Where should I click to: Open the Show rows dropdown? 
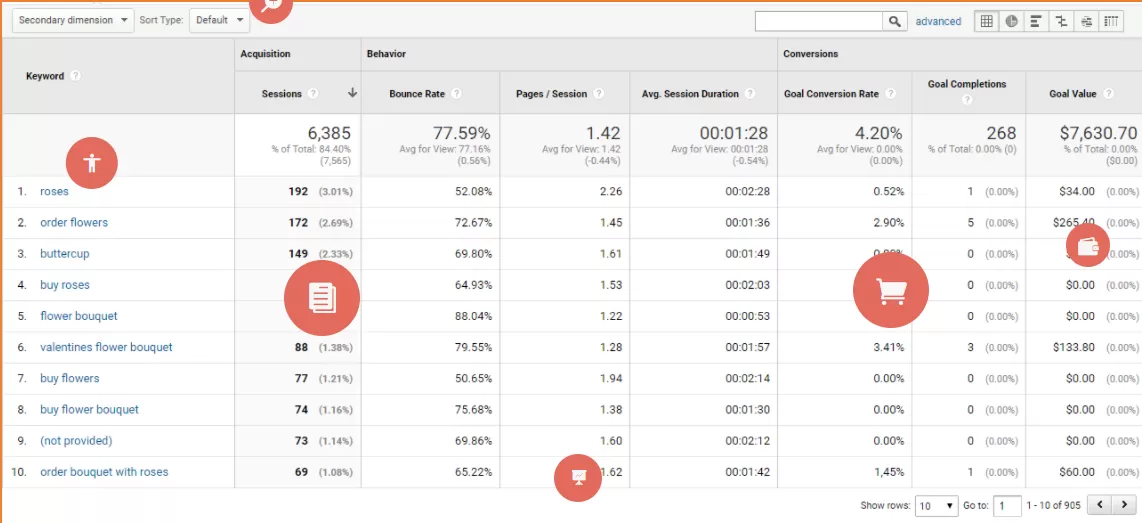pyautogui.click(x=936, y=506)
